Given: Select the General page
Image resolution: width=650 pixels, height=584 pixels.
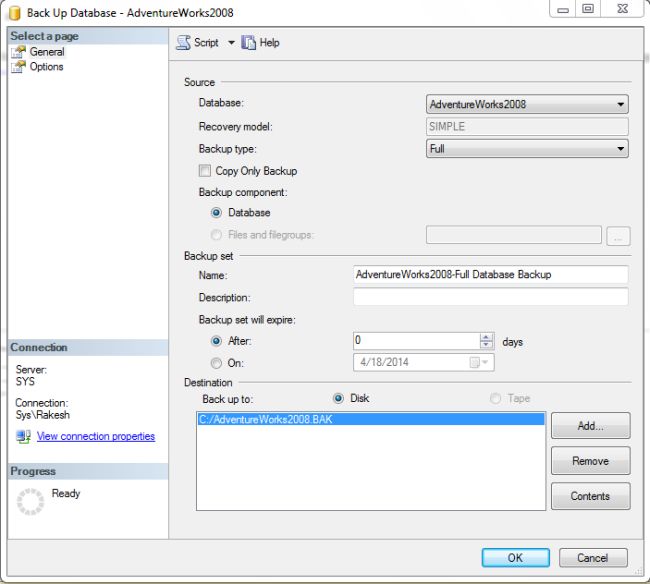Looking at the screenshot, I should (x=47, y=52).
